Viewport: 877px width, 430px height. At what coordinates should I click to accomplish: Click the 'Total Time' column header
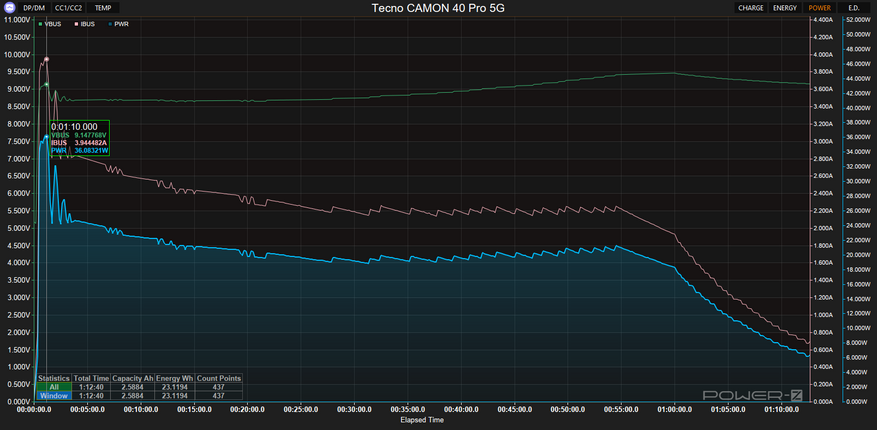(92, 379)
